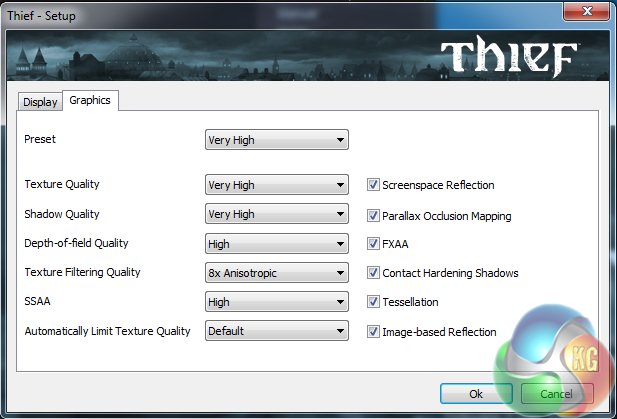Confirm settings with the Ok button
The image size is (617, 419).
tap(476, 393)
